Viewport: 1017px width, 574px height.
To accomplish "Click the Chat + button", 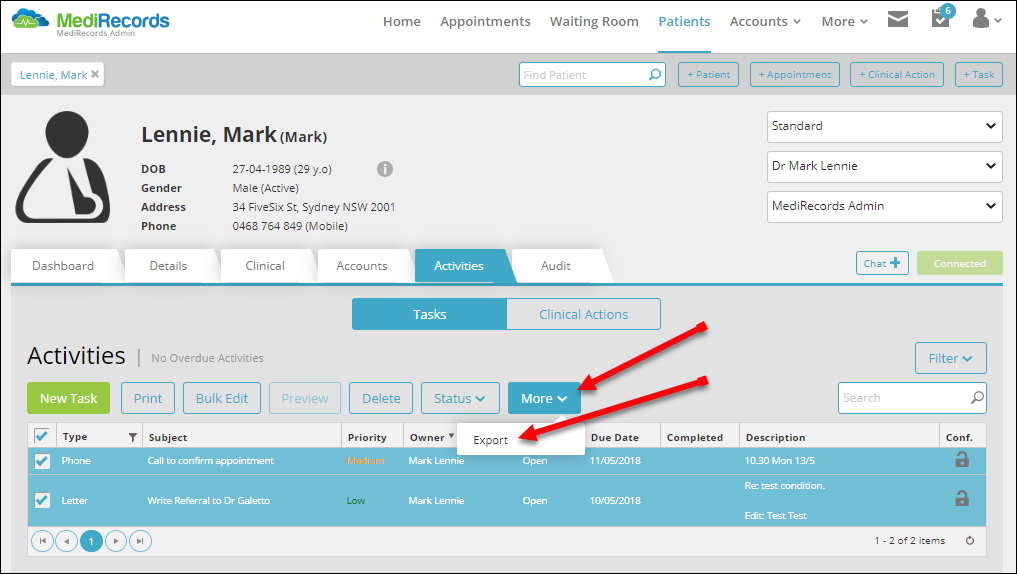I will 882,263.
